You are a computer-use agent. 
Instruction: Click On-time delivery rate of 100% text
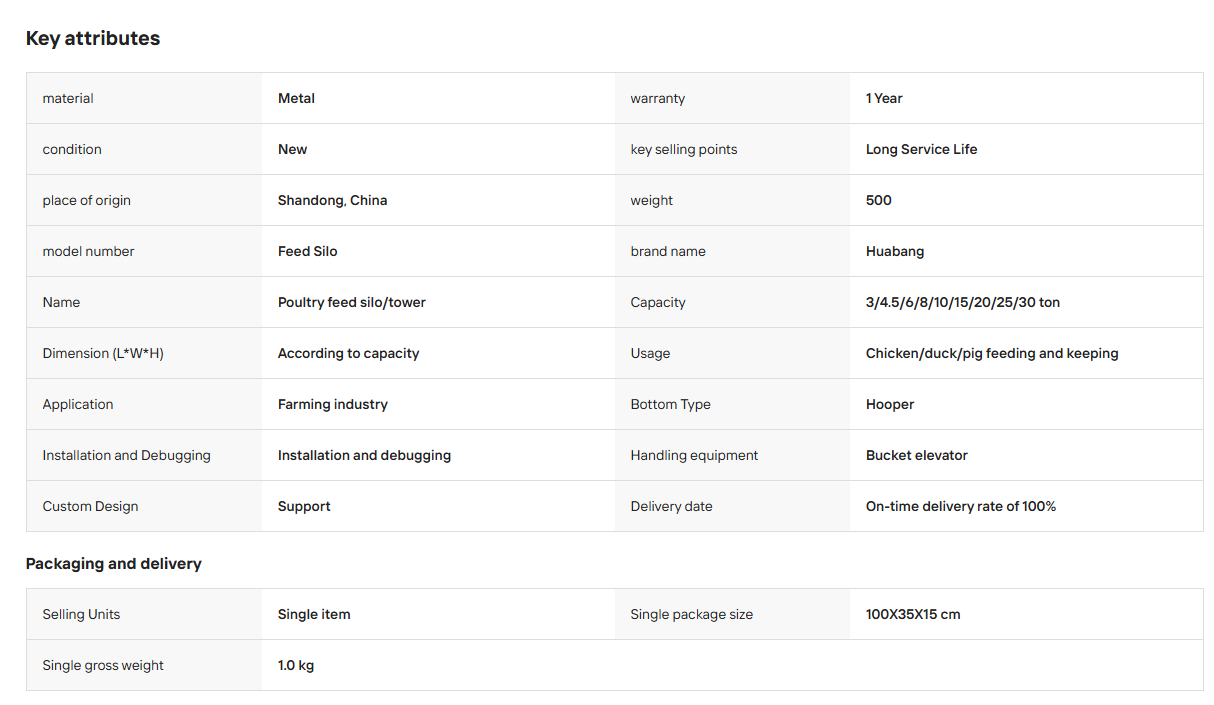click(961, 506)
